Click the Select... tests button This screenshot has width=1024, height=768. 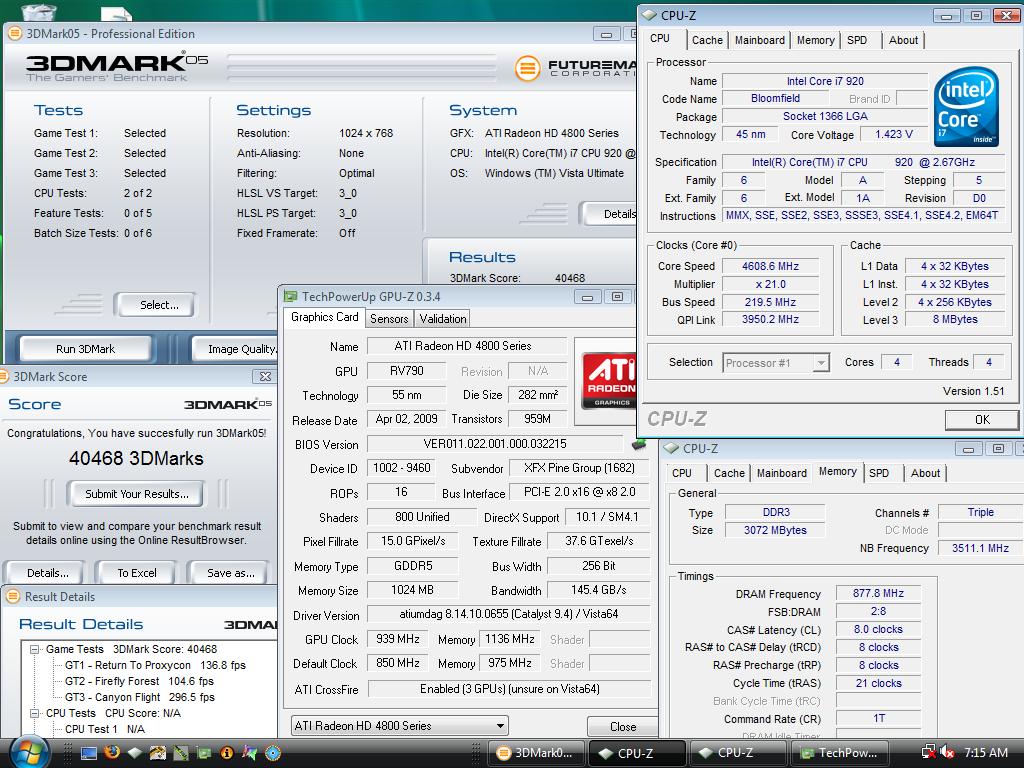click(155, 304)
